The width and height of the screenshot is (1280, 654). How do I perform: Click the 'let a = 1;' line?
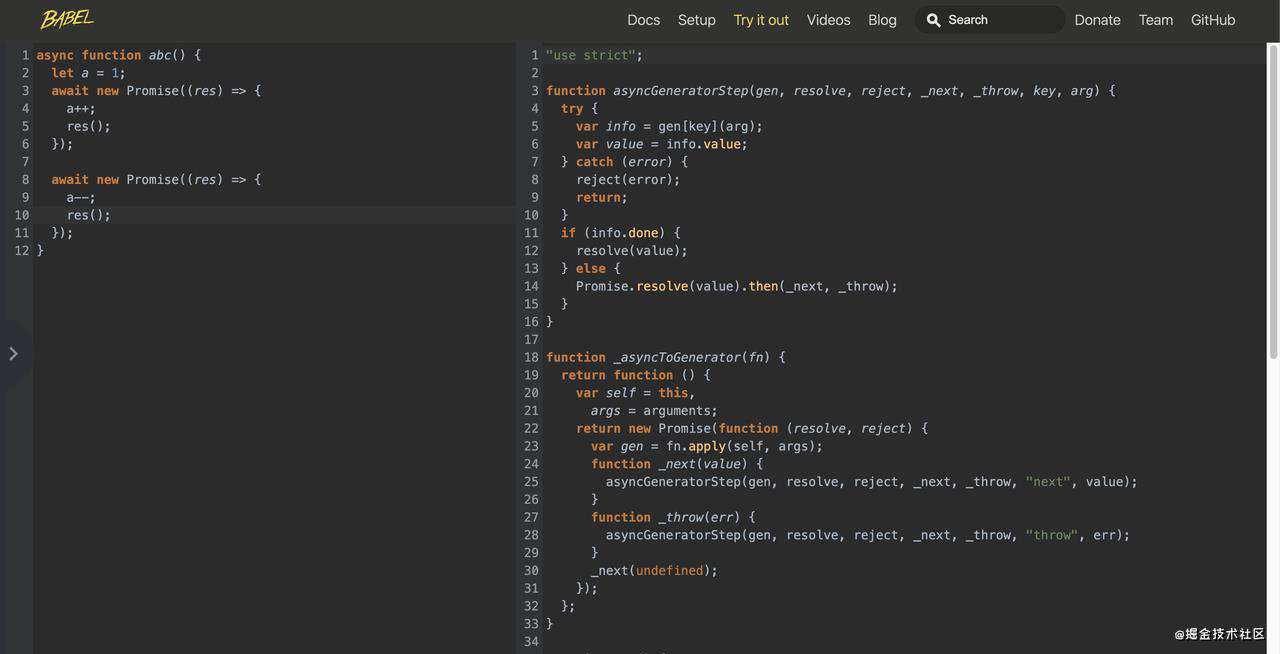point(89,73)
